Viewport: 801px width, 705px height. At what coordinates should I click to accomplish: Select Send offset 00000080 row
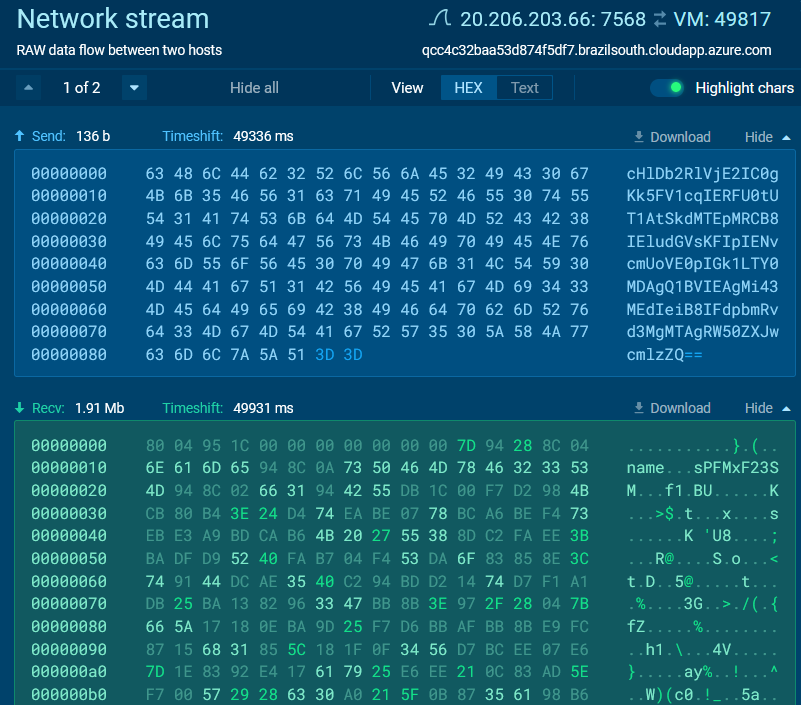367,355
